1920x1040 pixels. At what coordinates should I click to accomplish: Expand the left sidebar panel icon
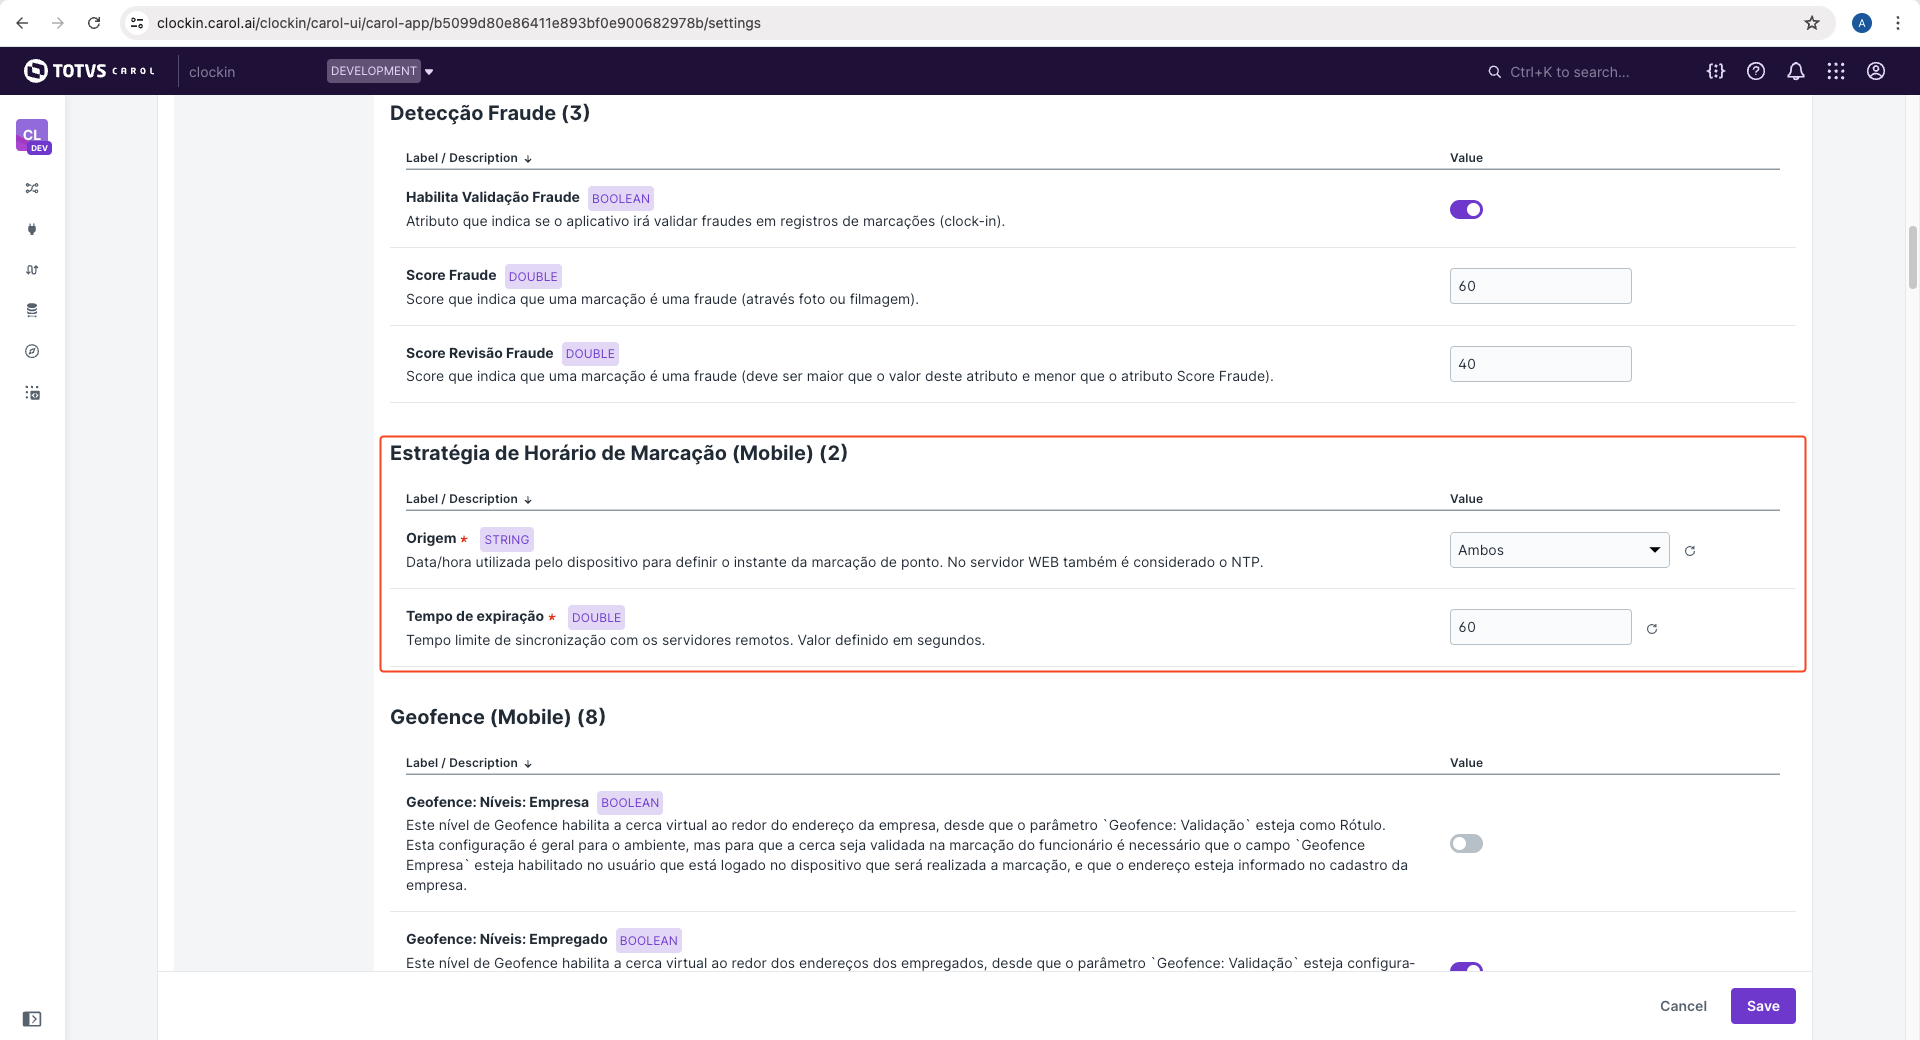pos(32,1019)
